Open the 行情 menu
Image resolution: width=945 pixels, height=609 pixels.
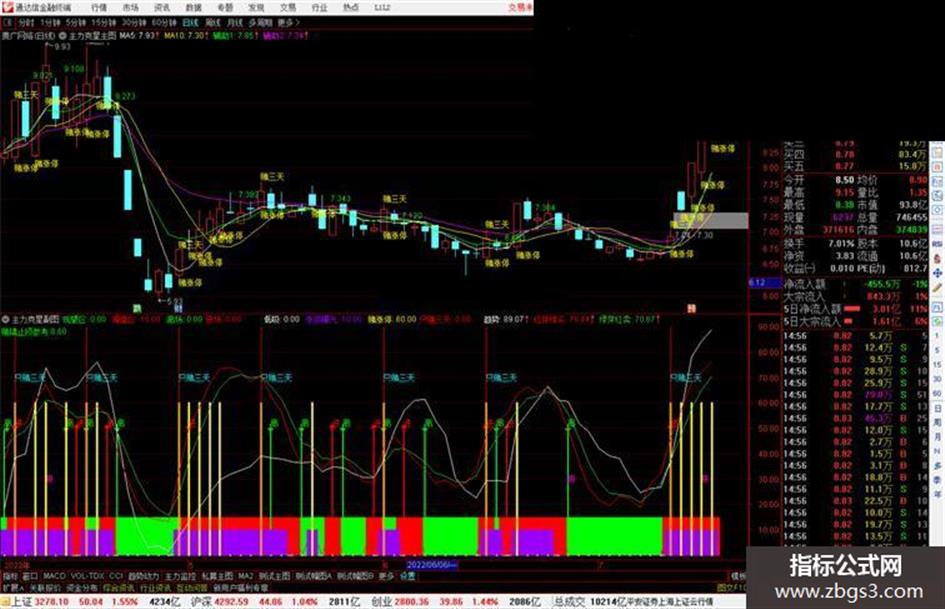tap(99, 8)
